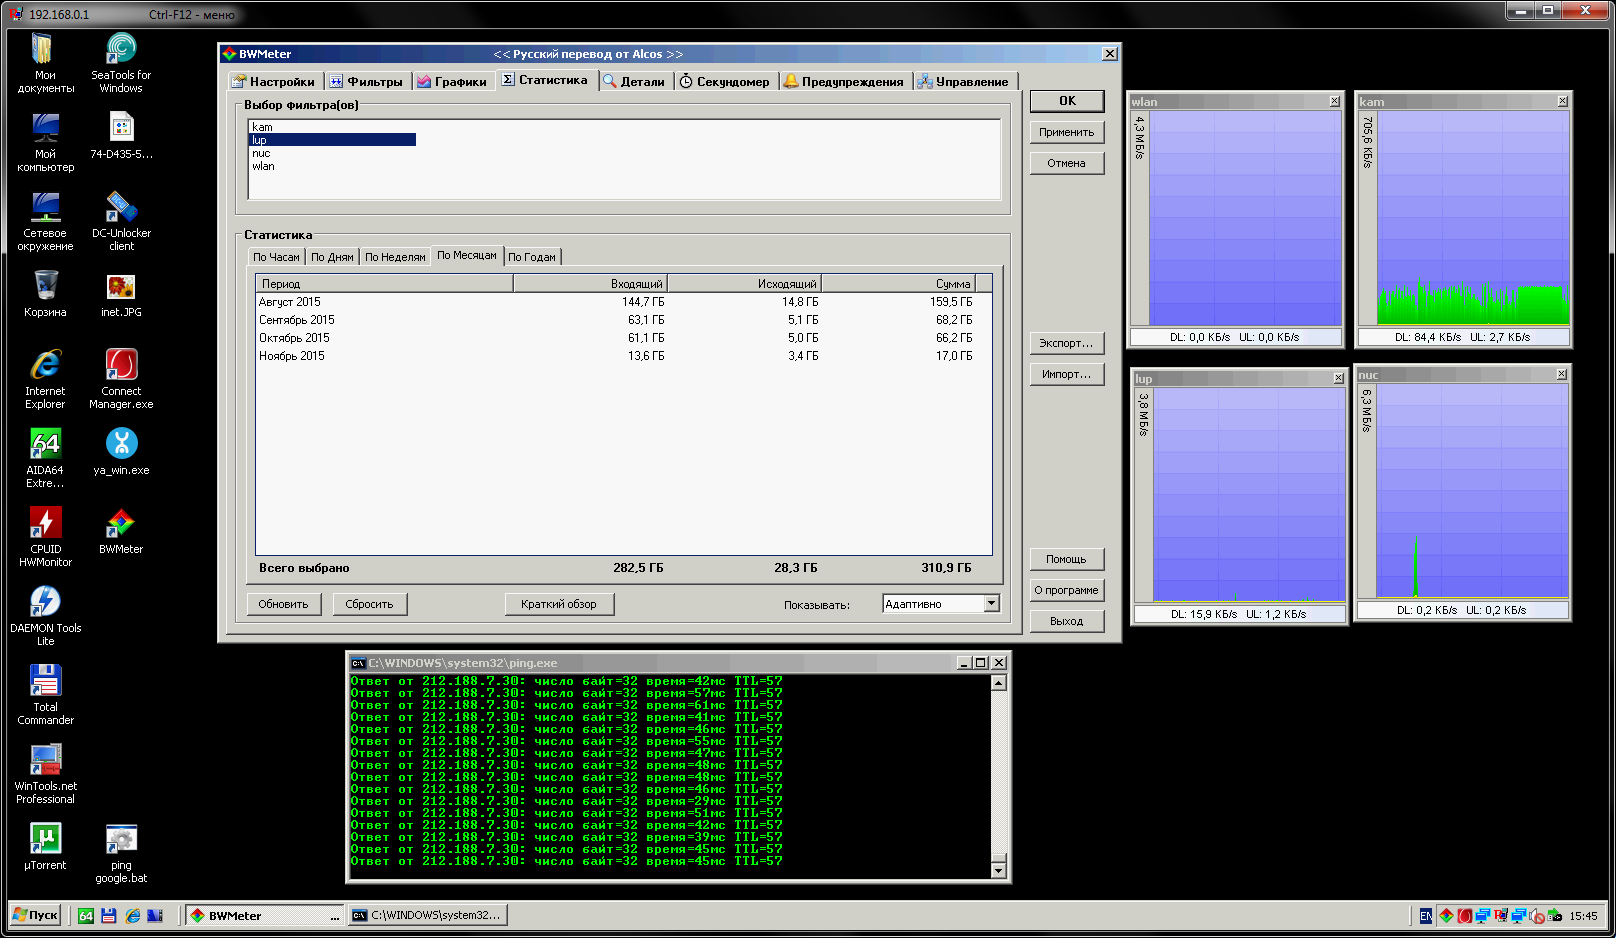Image resolution: width=1616 pixels, height=938 pixels.
Task: Launch CPUID HWMonitor desktop shortcut
Action: point(45,537)
